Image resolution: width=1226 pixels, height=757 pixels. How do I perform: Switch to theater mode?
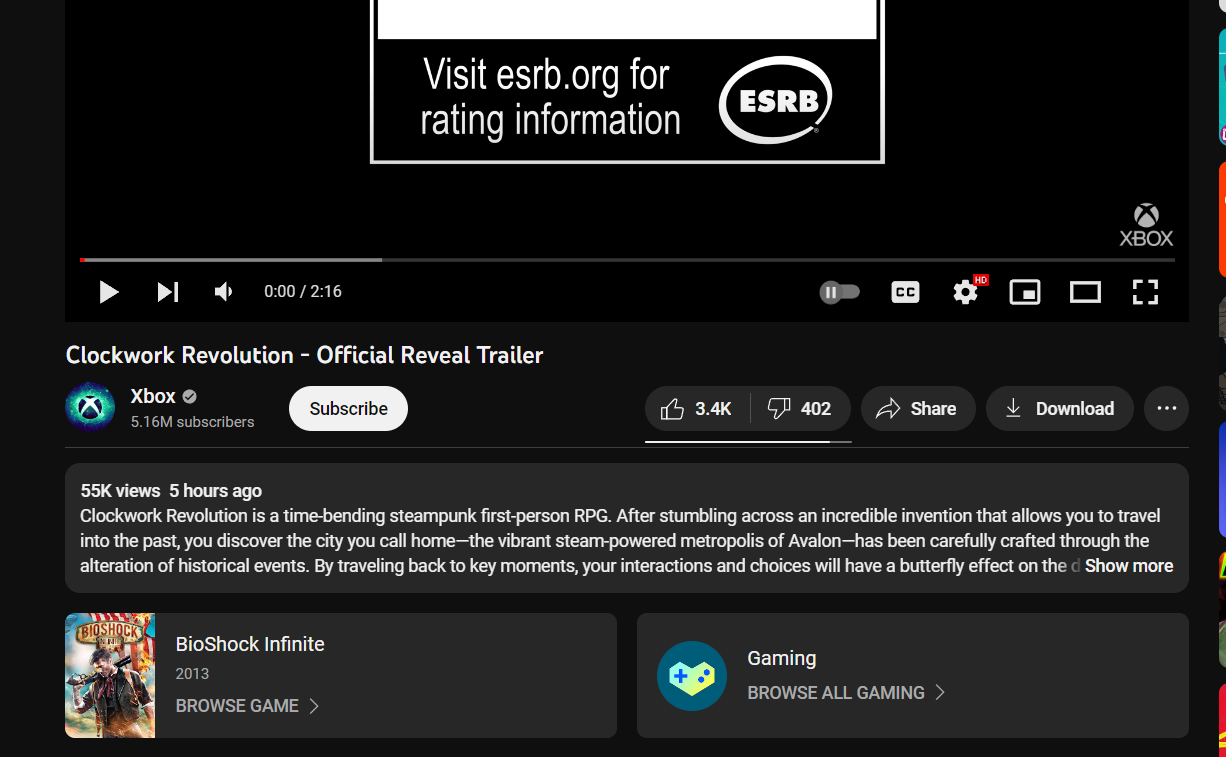click(x=1085, y=292)
